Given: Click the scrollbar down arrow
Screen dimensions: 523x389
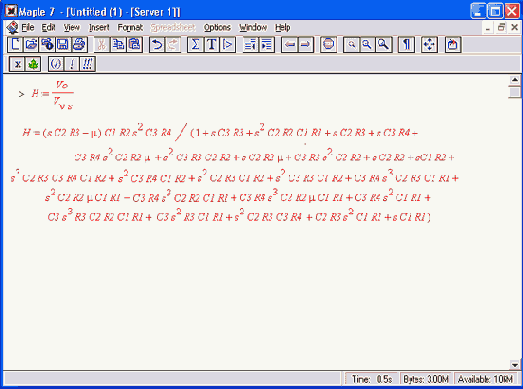Looking at the screenshot, I should point(515,365).
